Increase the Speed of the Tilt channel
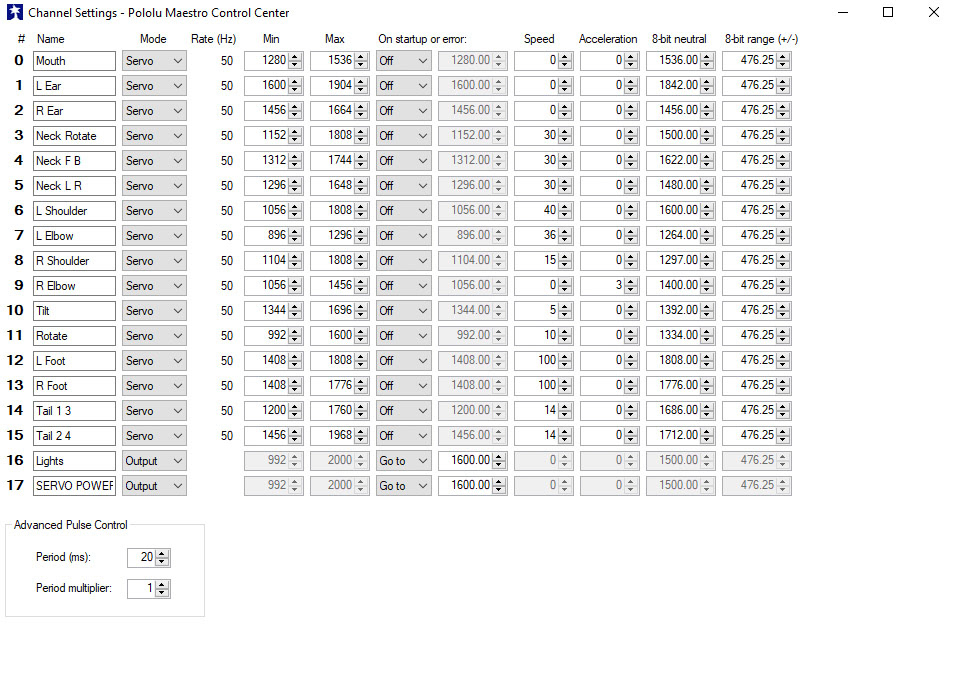 (565, 307)
